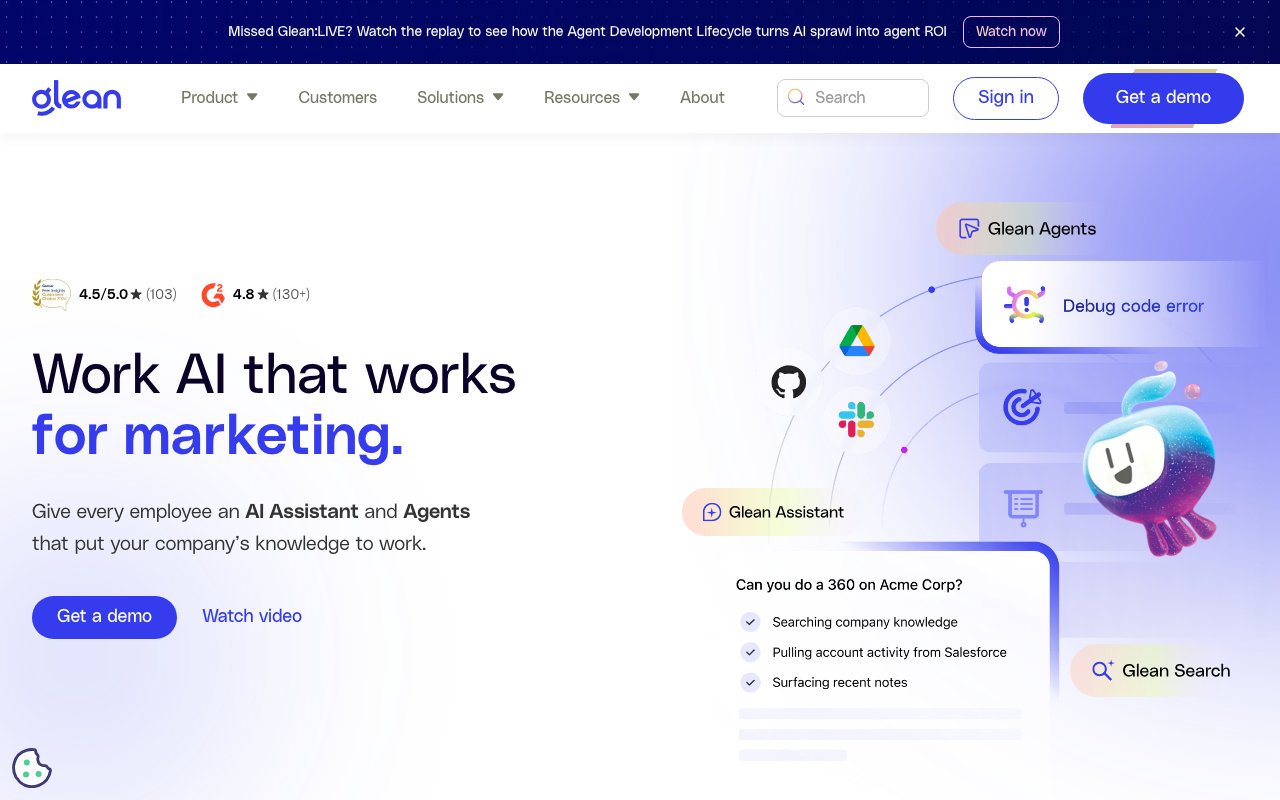Image resolution: width=1280 pixels, height=800 pixels.
Task: Focus the Search input field
Action: point(853,98)
